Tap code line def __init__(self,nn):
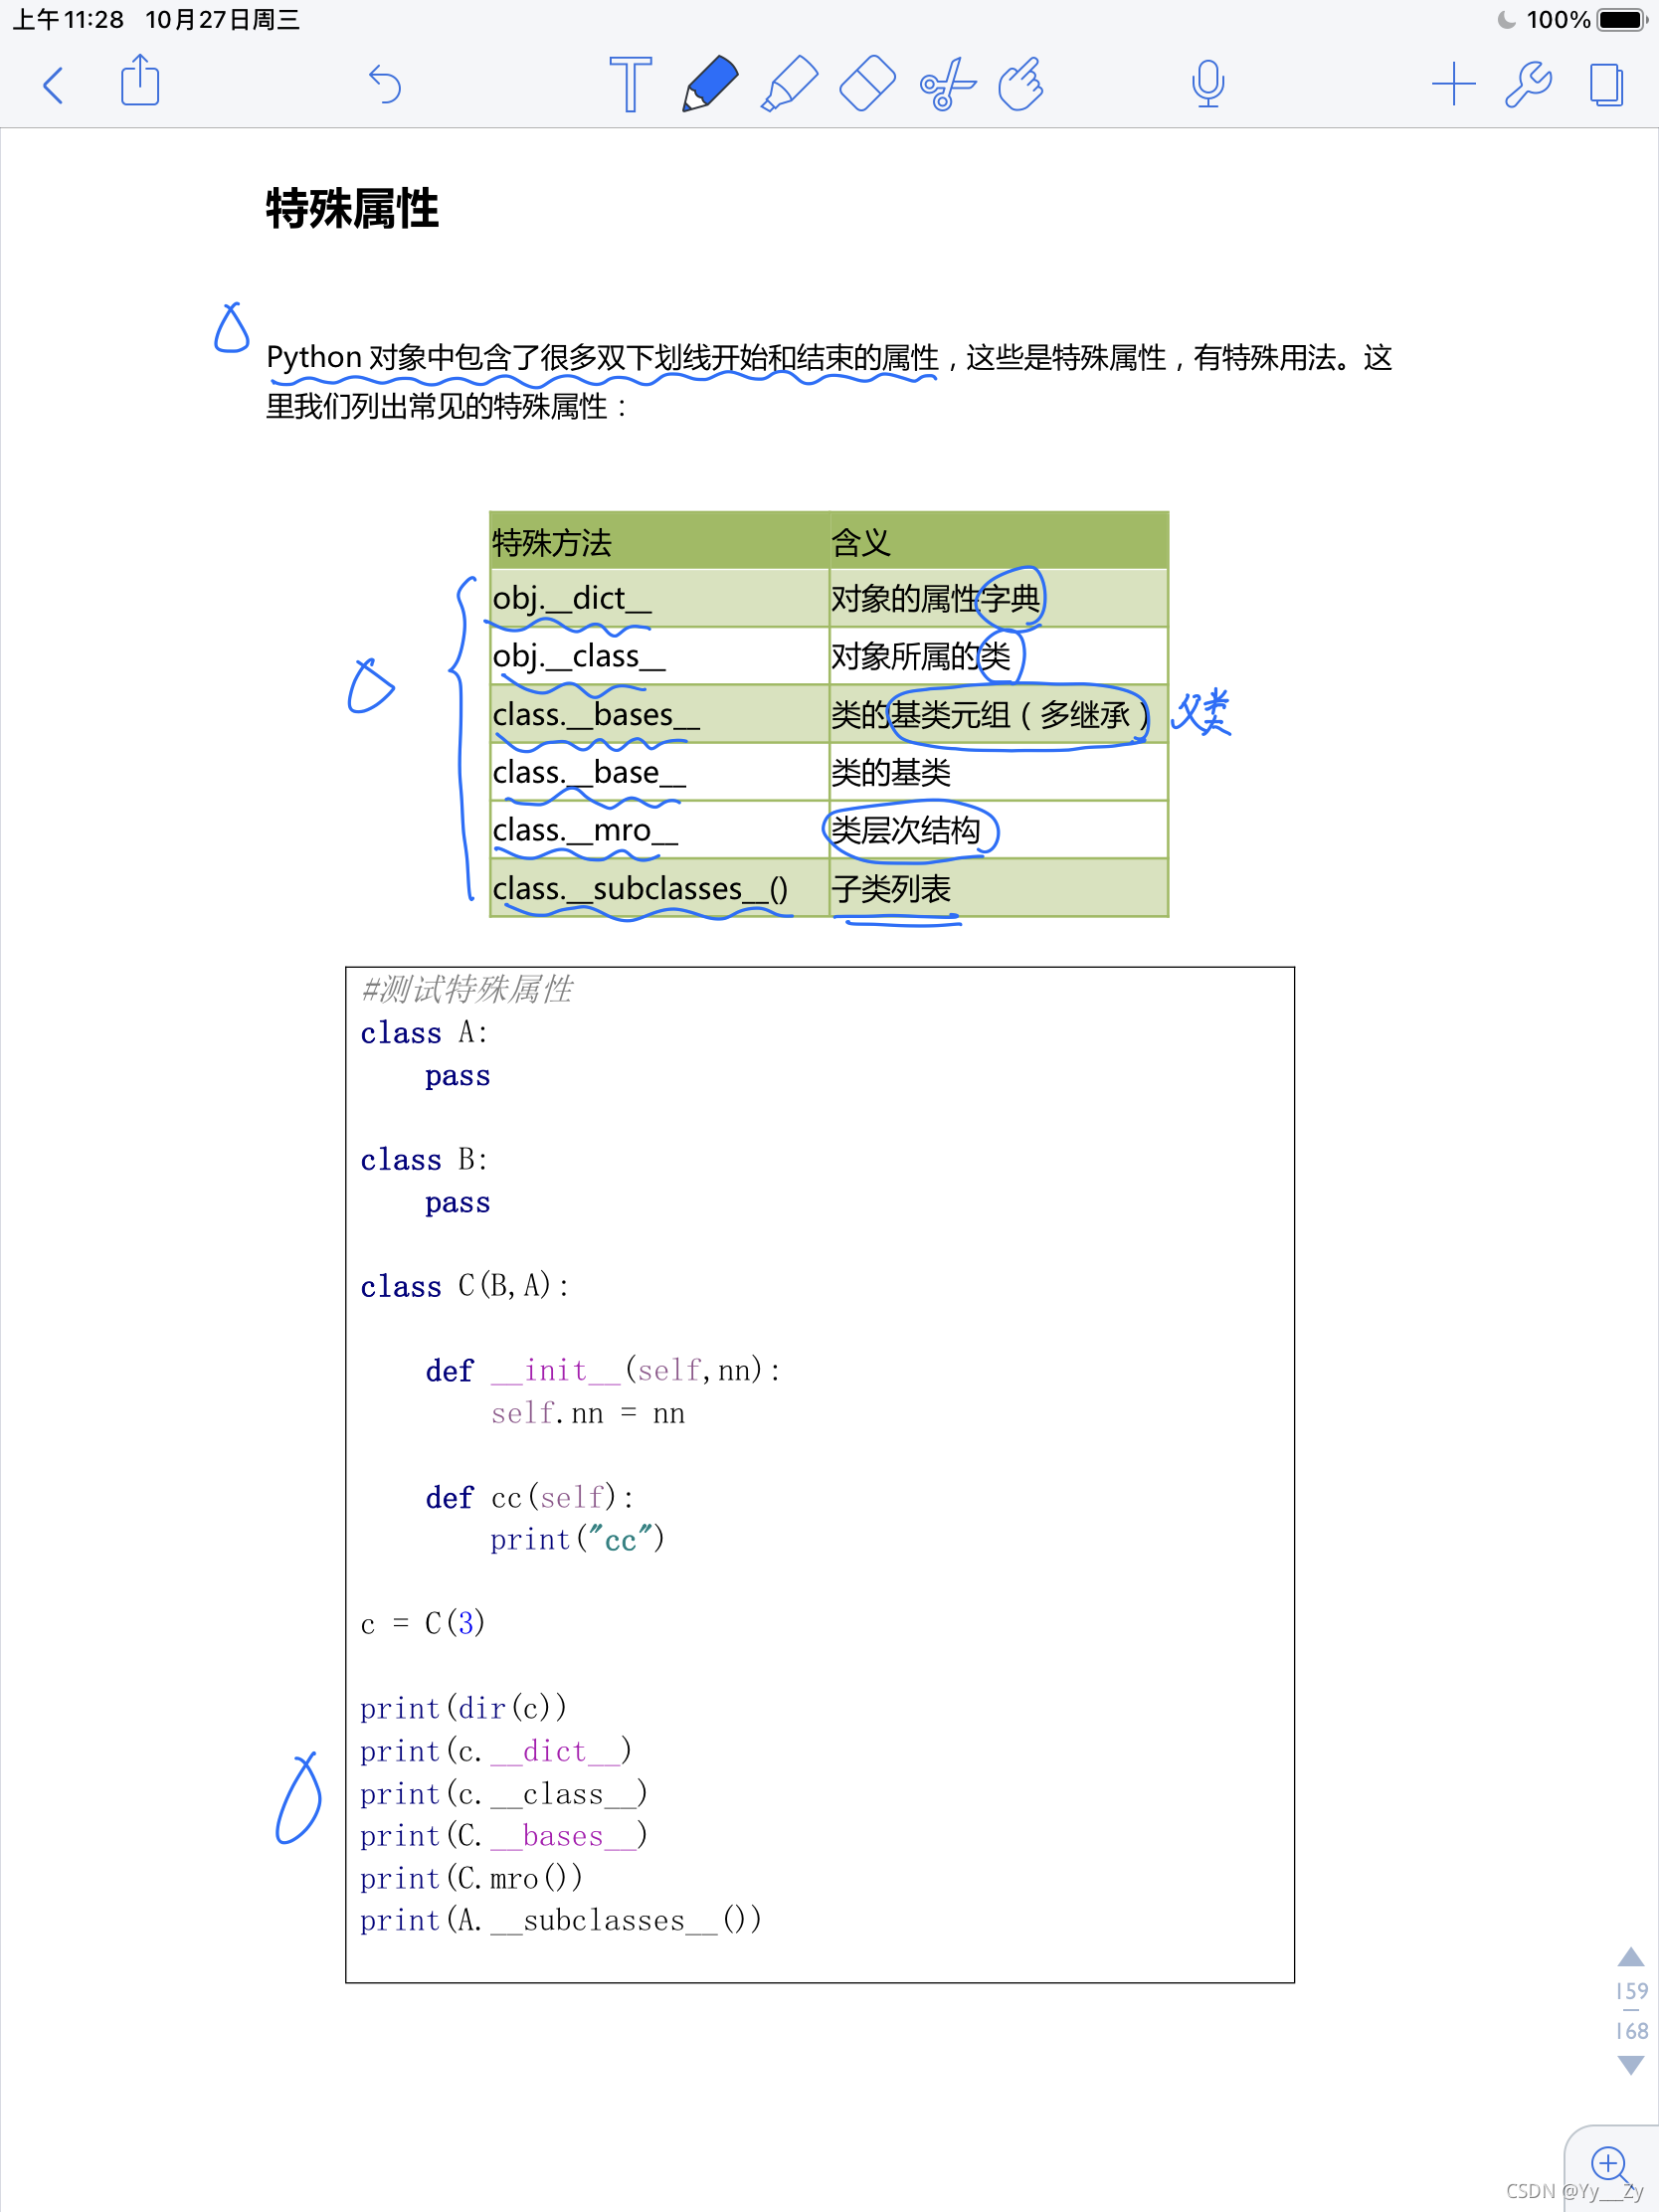 (x=602, y=1370)
